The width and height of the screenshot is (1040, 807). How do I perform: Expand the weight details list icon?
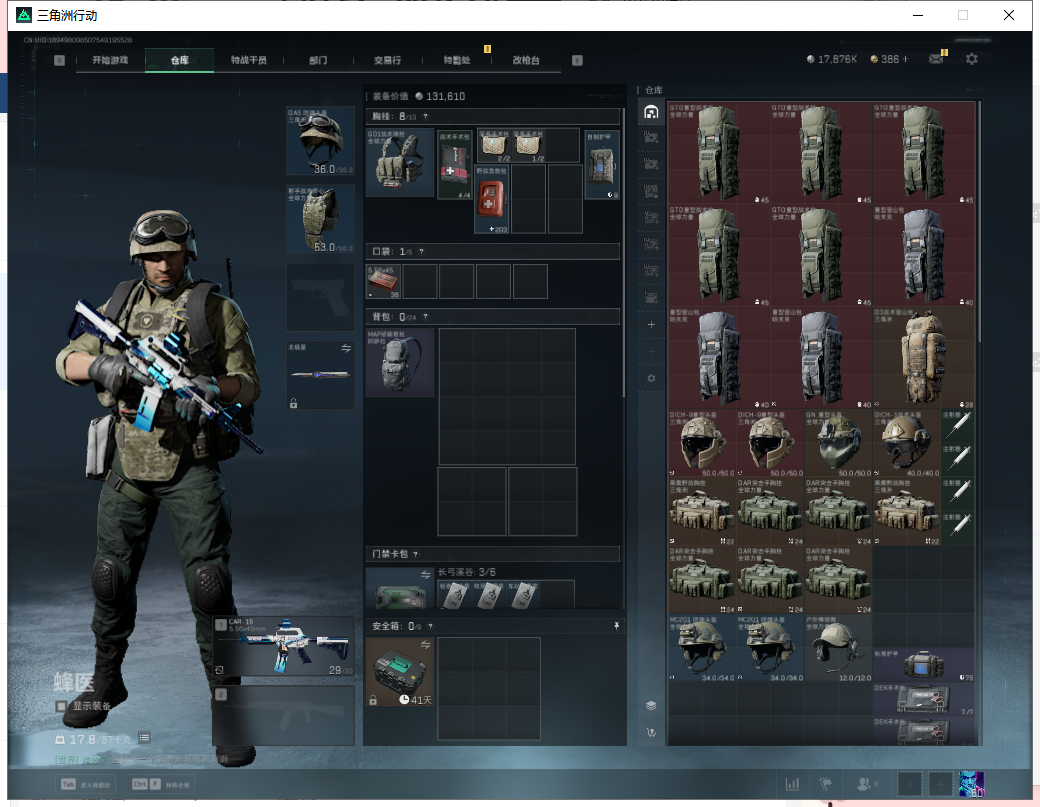tap(145, 738)
